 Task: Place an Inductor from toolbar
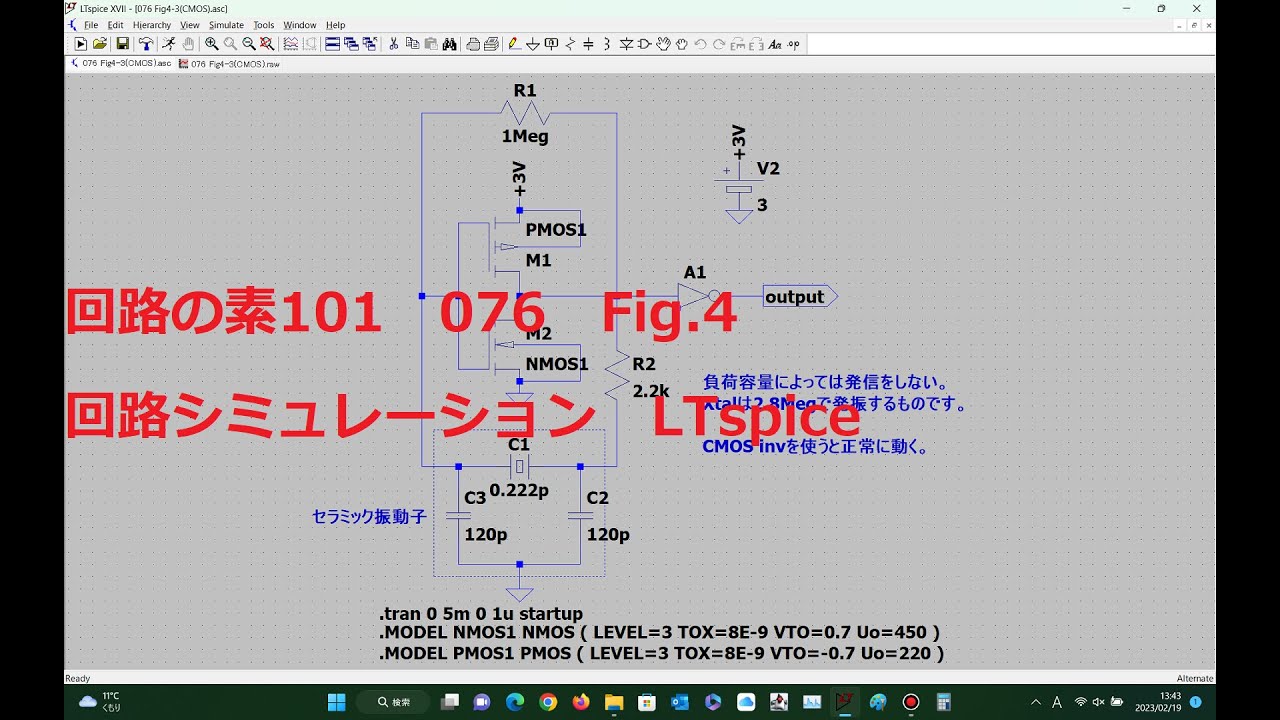click(x=607, y=44)
